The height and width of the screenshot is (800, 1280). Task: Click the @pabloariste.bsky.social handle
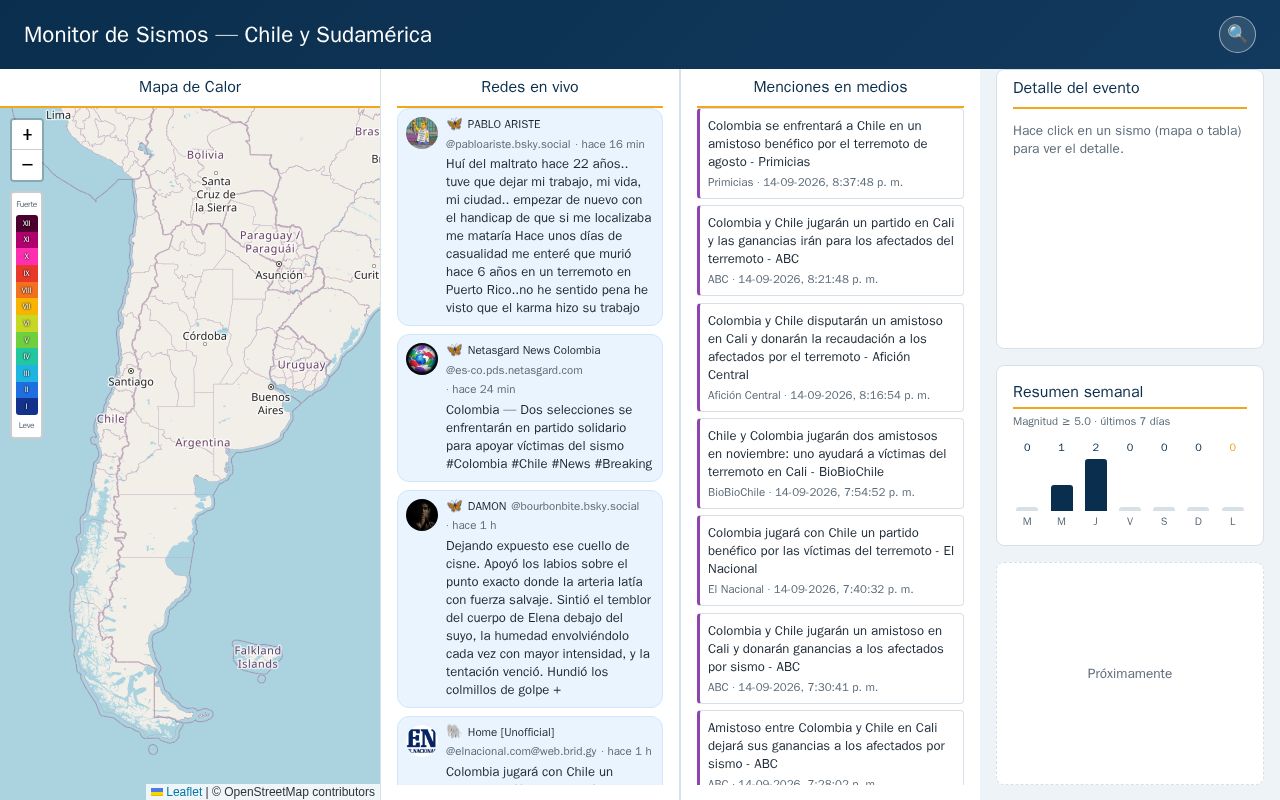point(508,144)
